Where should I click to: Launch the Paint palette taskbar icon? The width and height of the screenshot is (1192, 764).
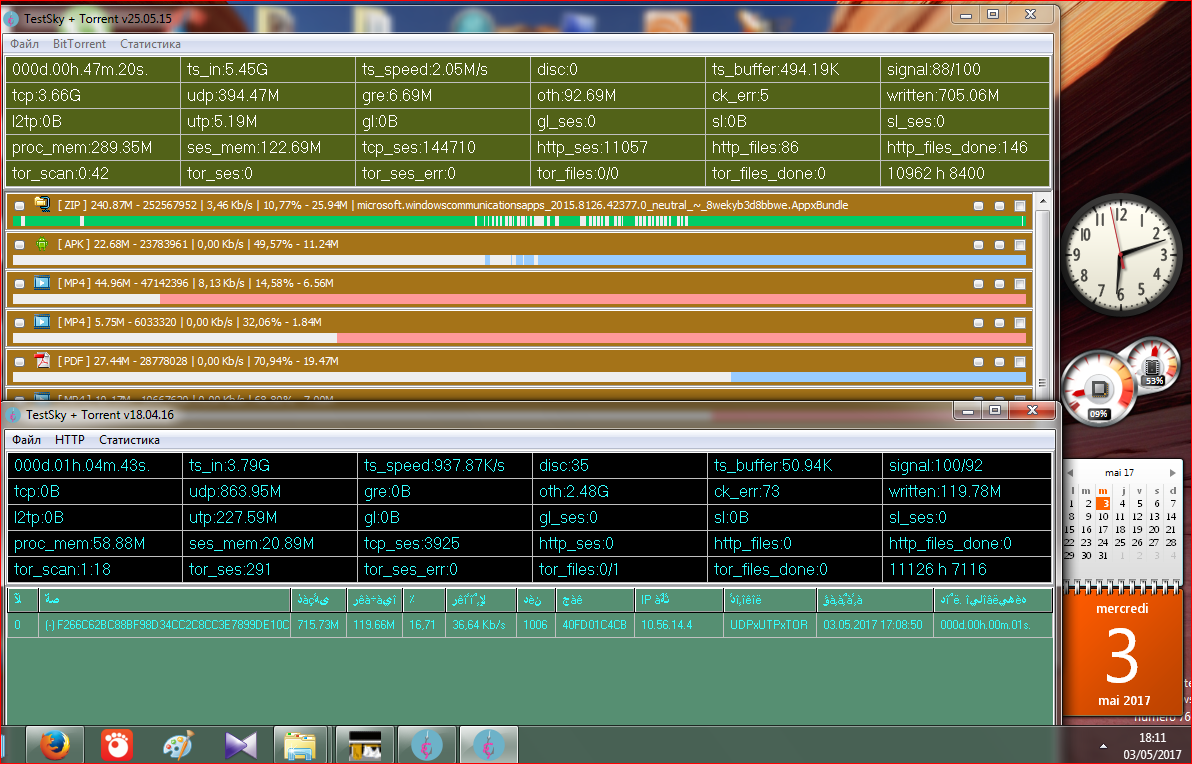[x=180, y=745]
